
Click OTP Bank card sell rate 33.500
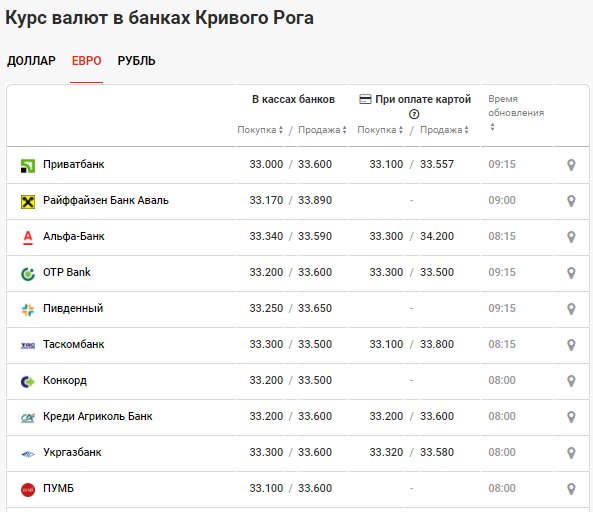(x=437, y=272)
